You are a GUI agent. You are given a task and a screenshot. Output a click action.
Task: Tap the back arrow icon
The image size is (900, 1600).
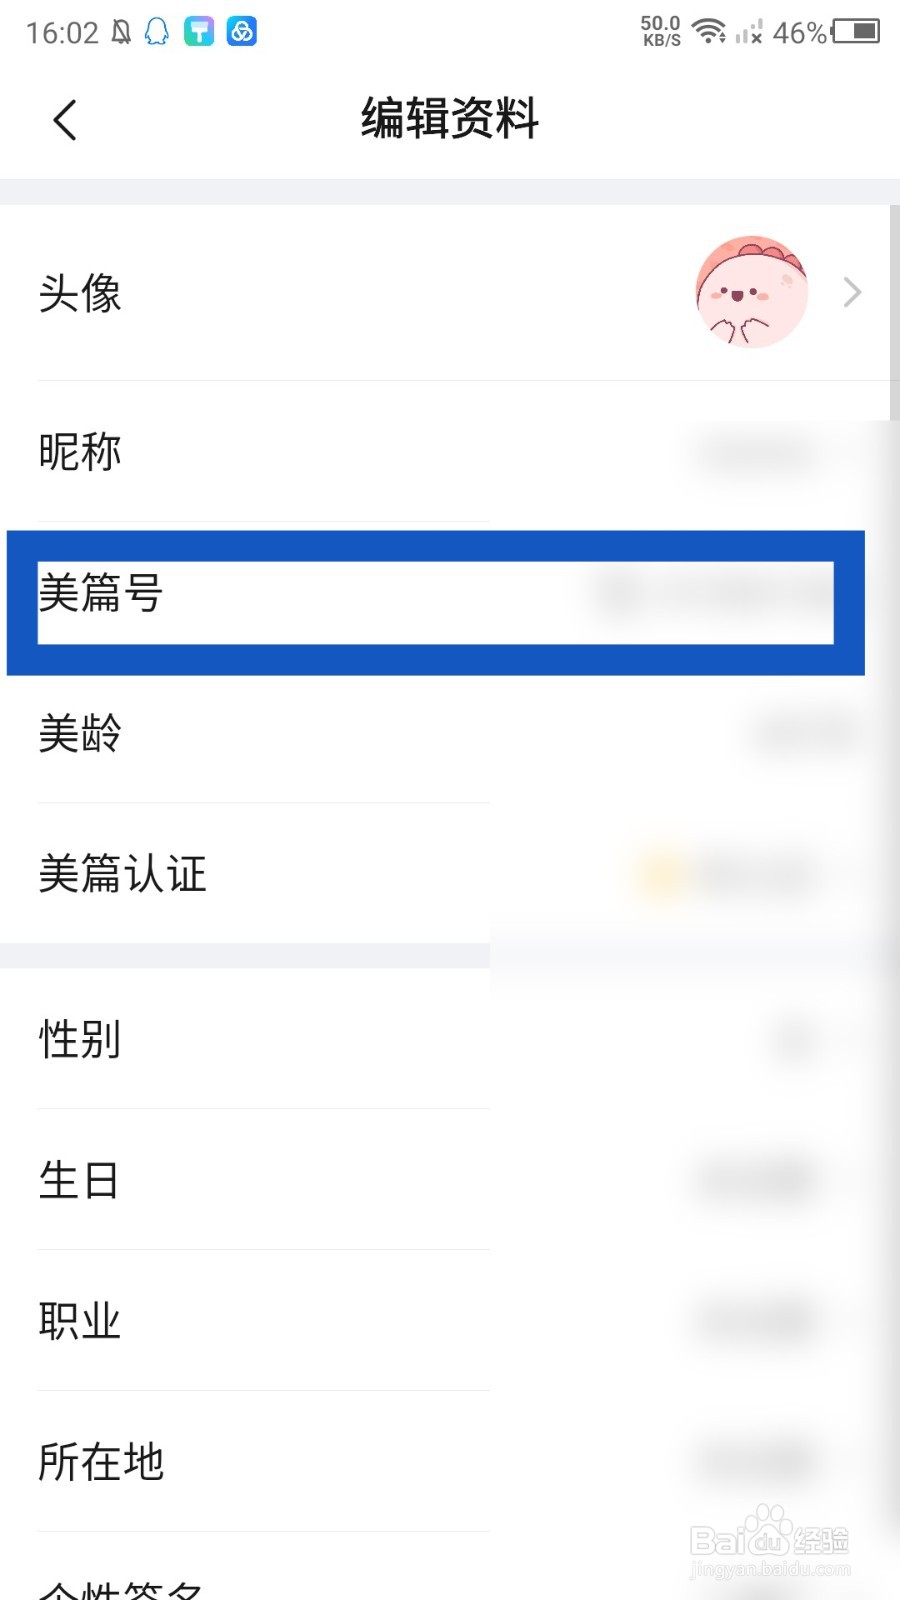coord(65,121)
